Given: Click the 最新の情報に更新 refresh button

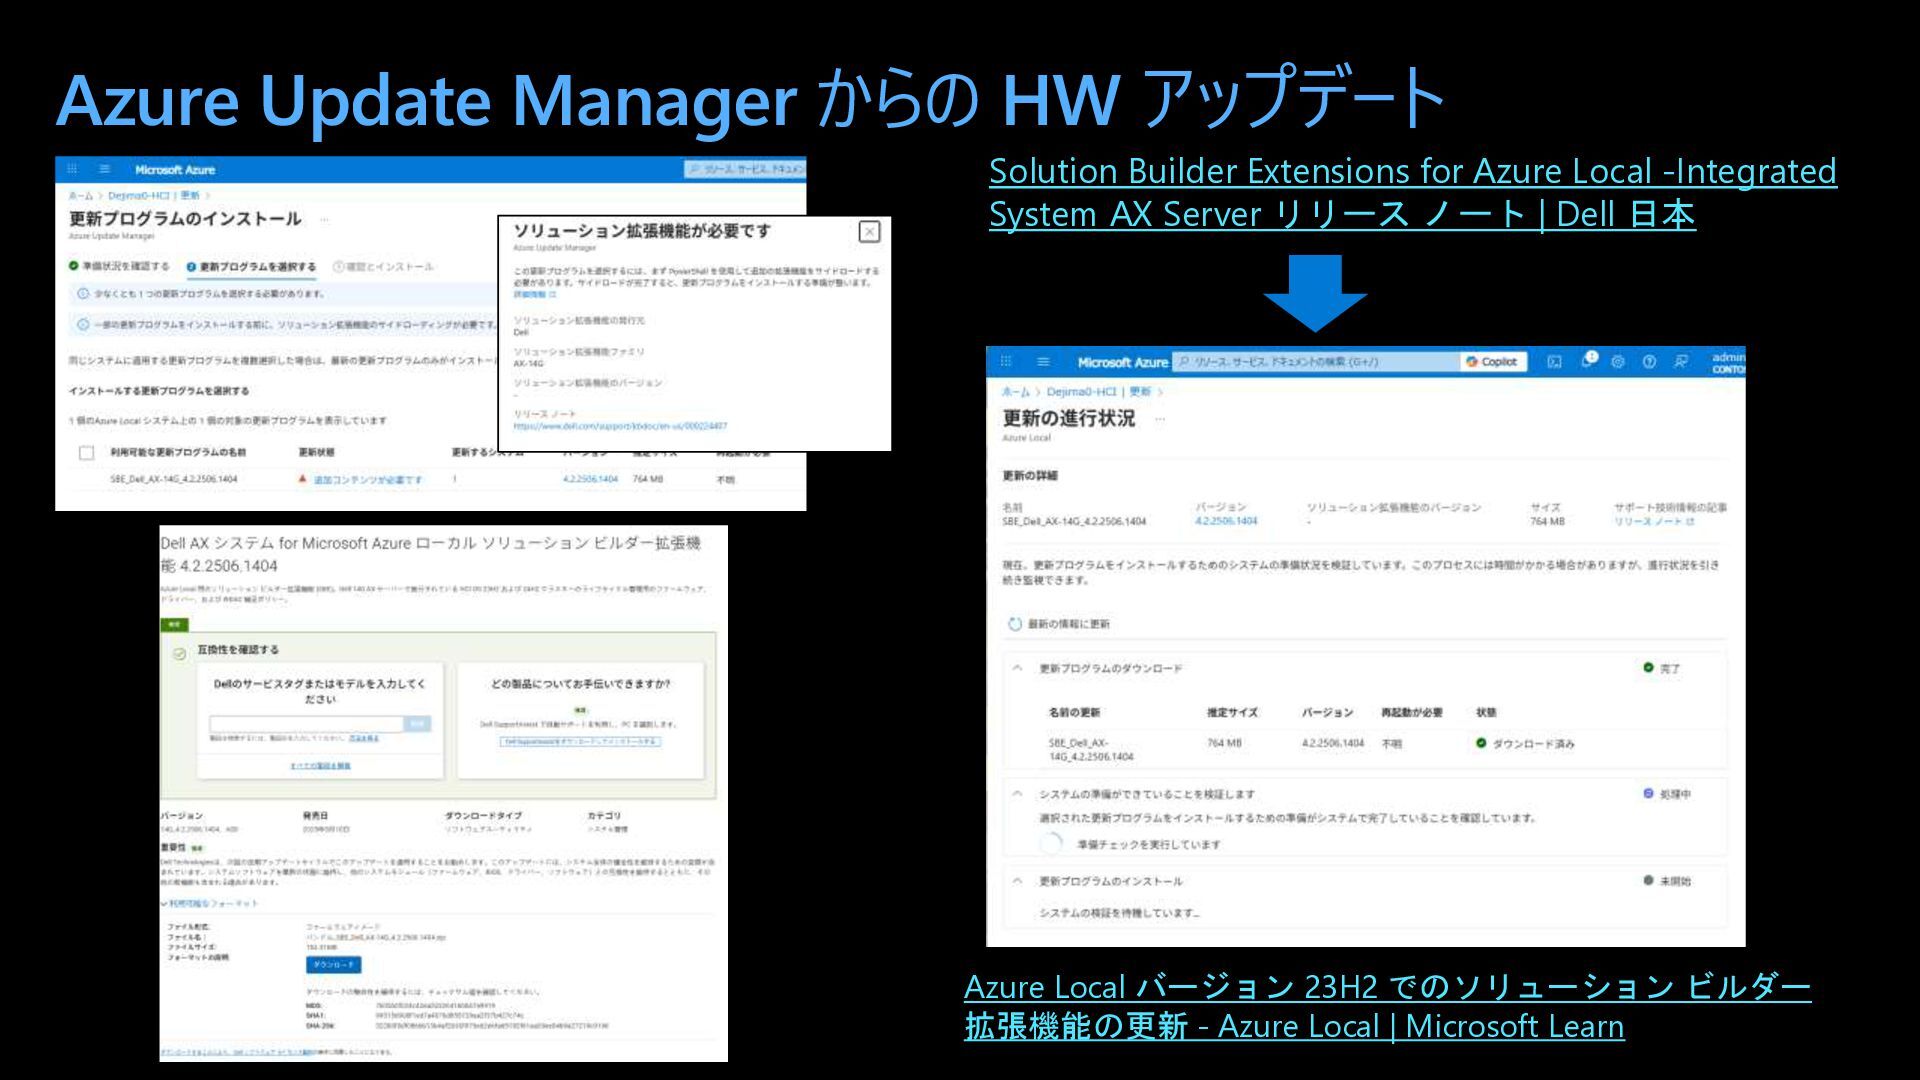Looking at the screenshot, I should 1060,624.
